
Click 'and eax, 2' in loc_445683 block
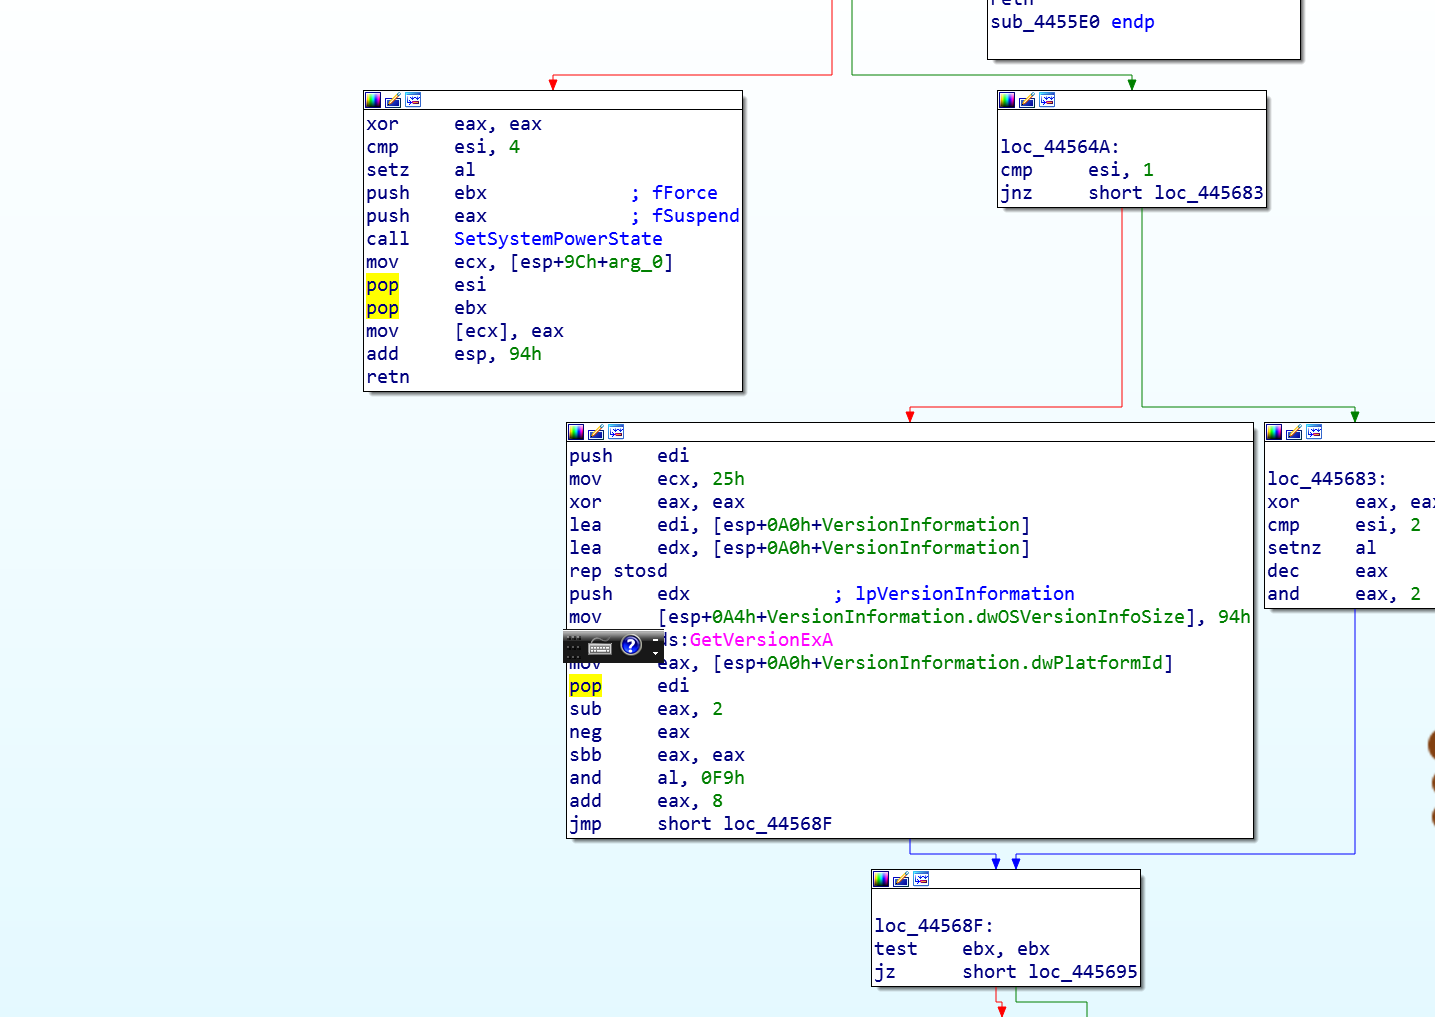click(x=1344, y=594)
